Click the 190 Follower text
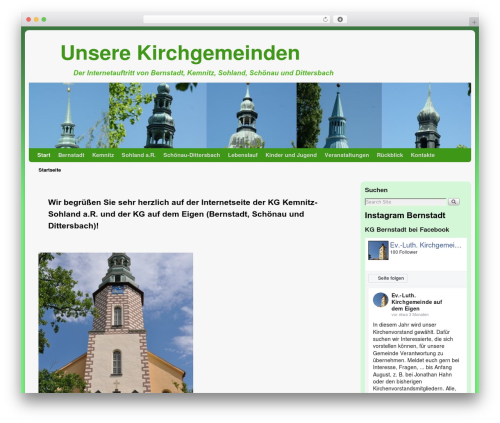 pos(404,252)
